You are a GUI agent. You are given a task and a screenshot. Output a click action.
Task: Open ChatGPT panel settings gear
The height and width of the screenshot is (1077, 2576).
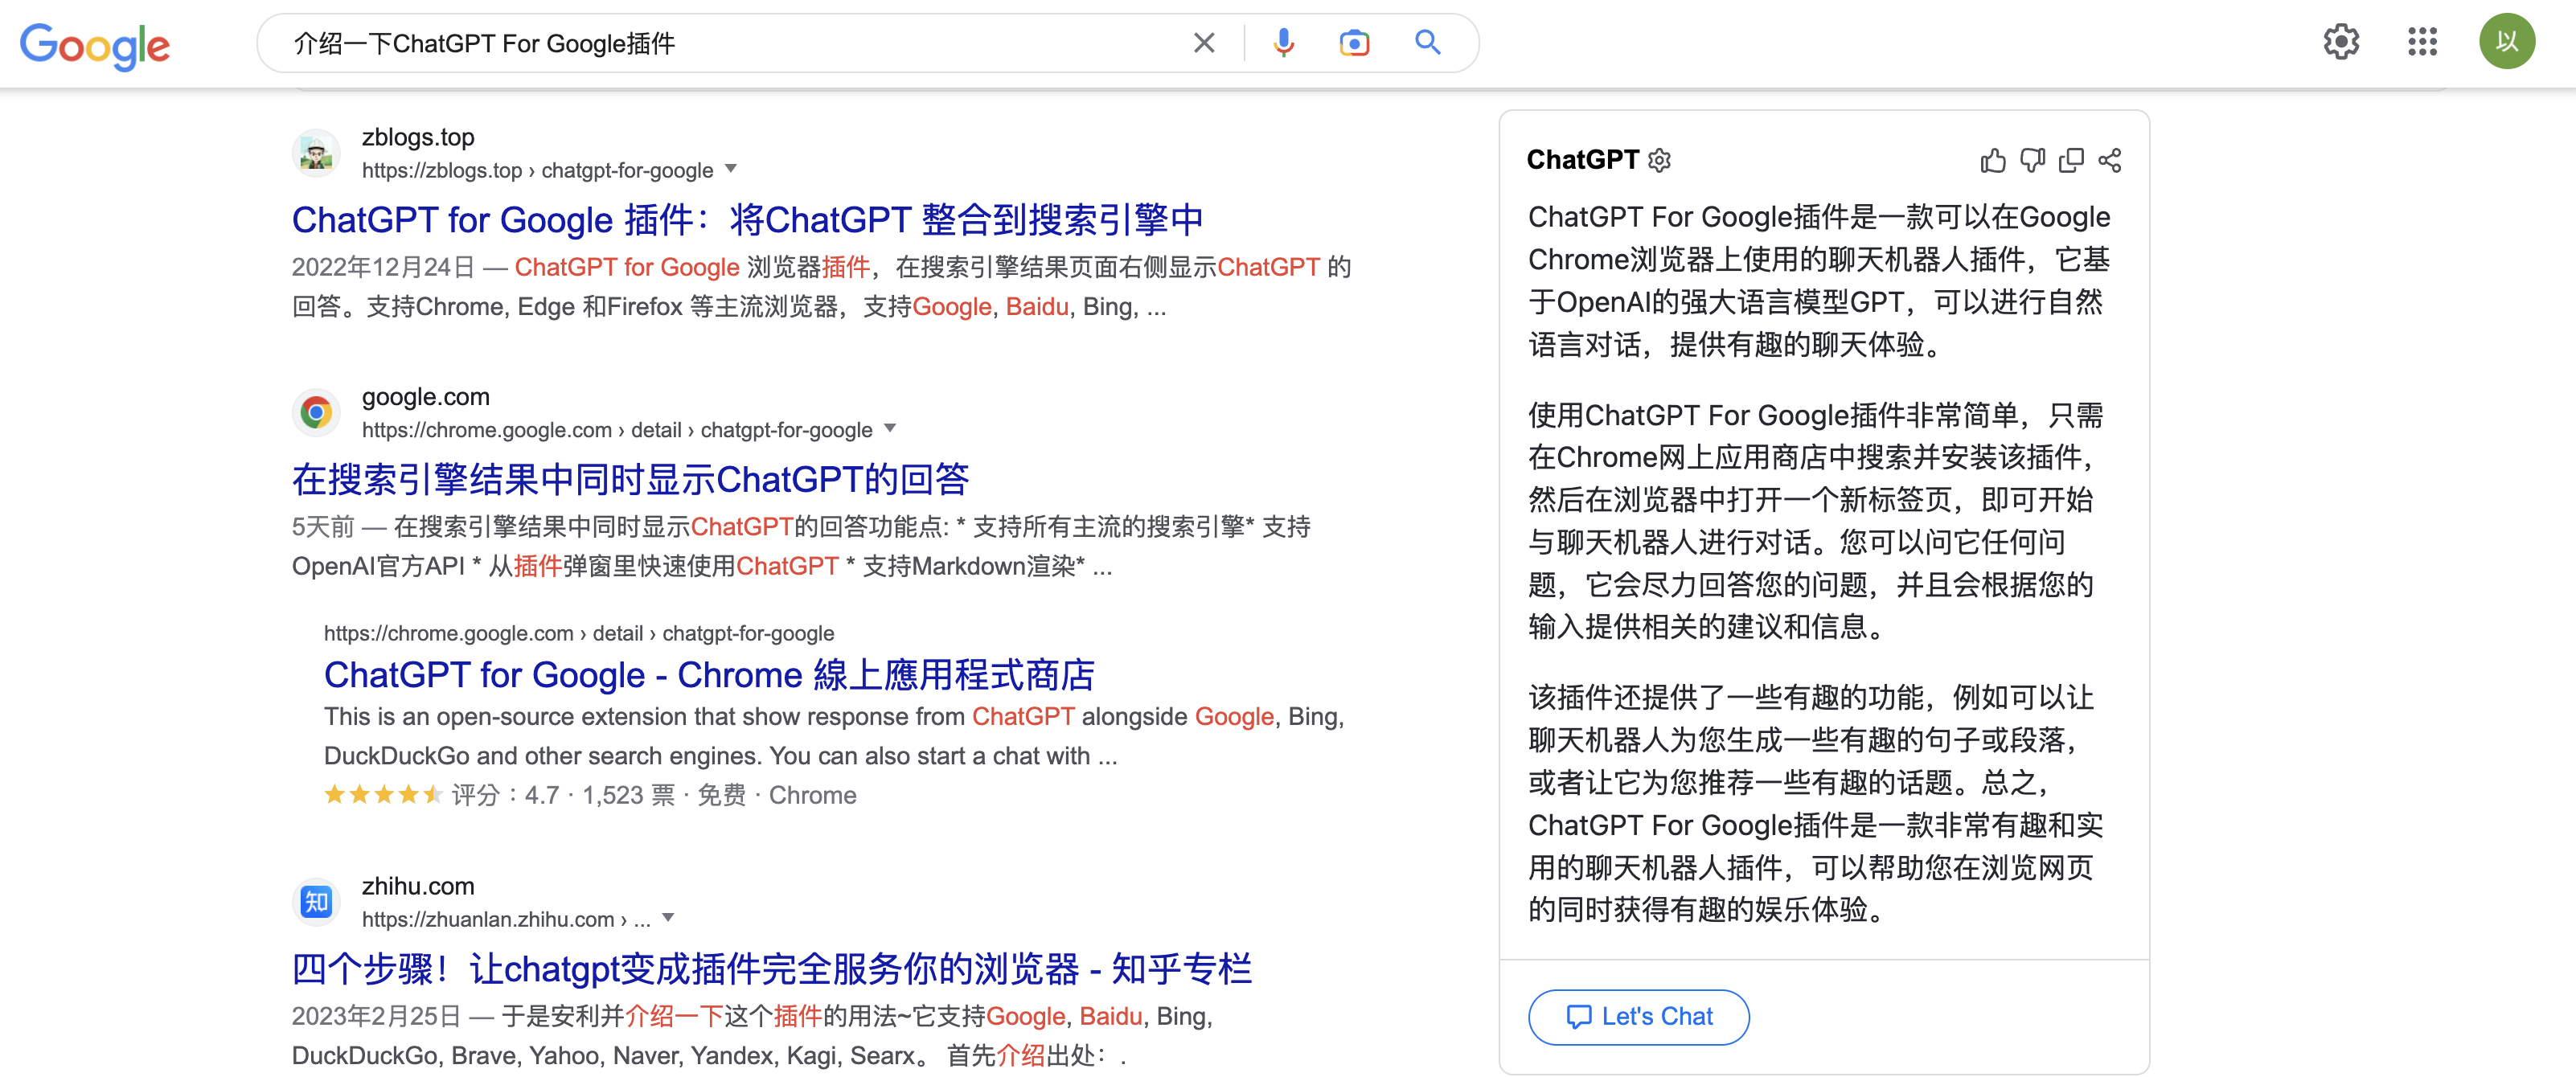coord(1659,161)
